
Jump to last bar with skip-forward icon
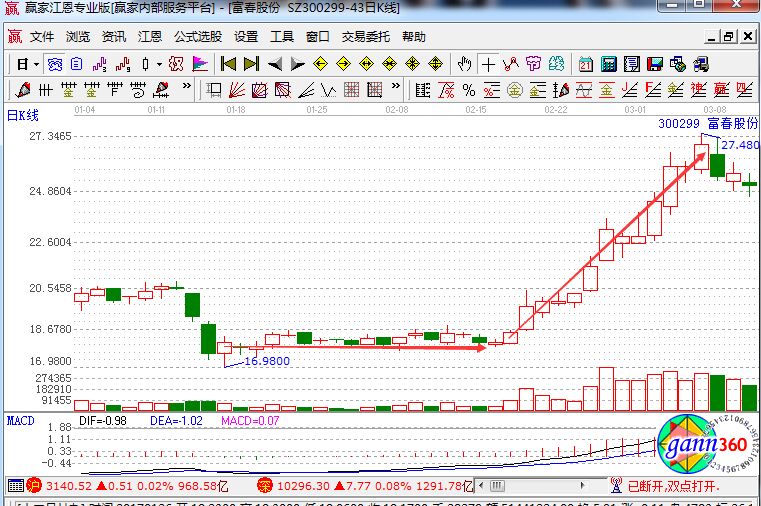[250, 64]
